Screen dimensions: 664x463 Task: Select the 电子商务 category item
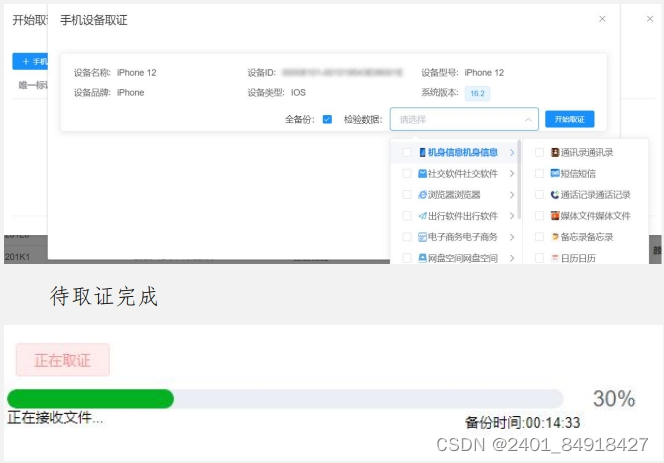(456, 237)
